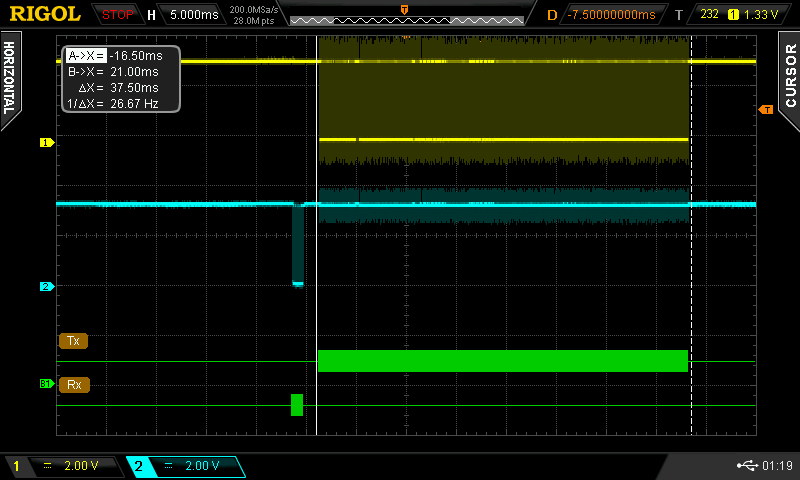The width and height of the screenshot is (800, 480).
Task: Click the RIGOL logo
Action: coord(44,14)
